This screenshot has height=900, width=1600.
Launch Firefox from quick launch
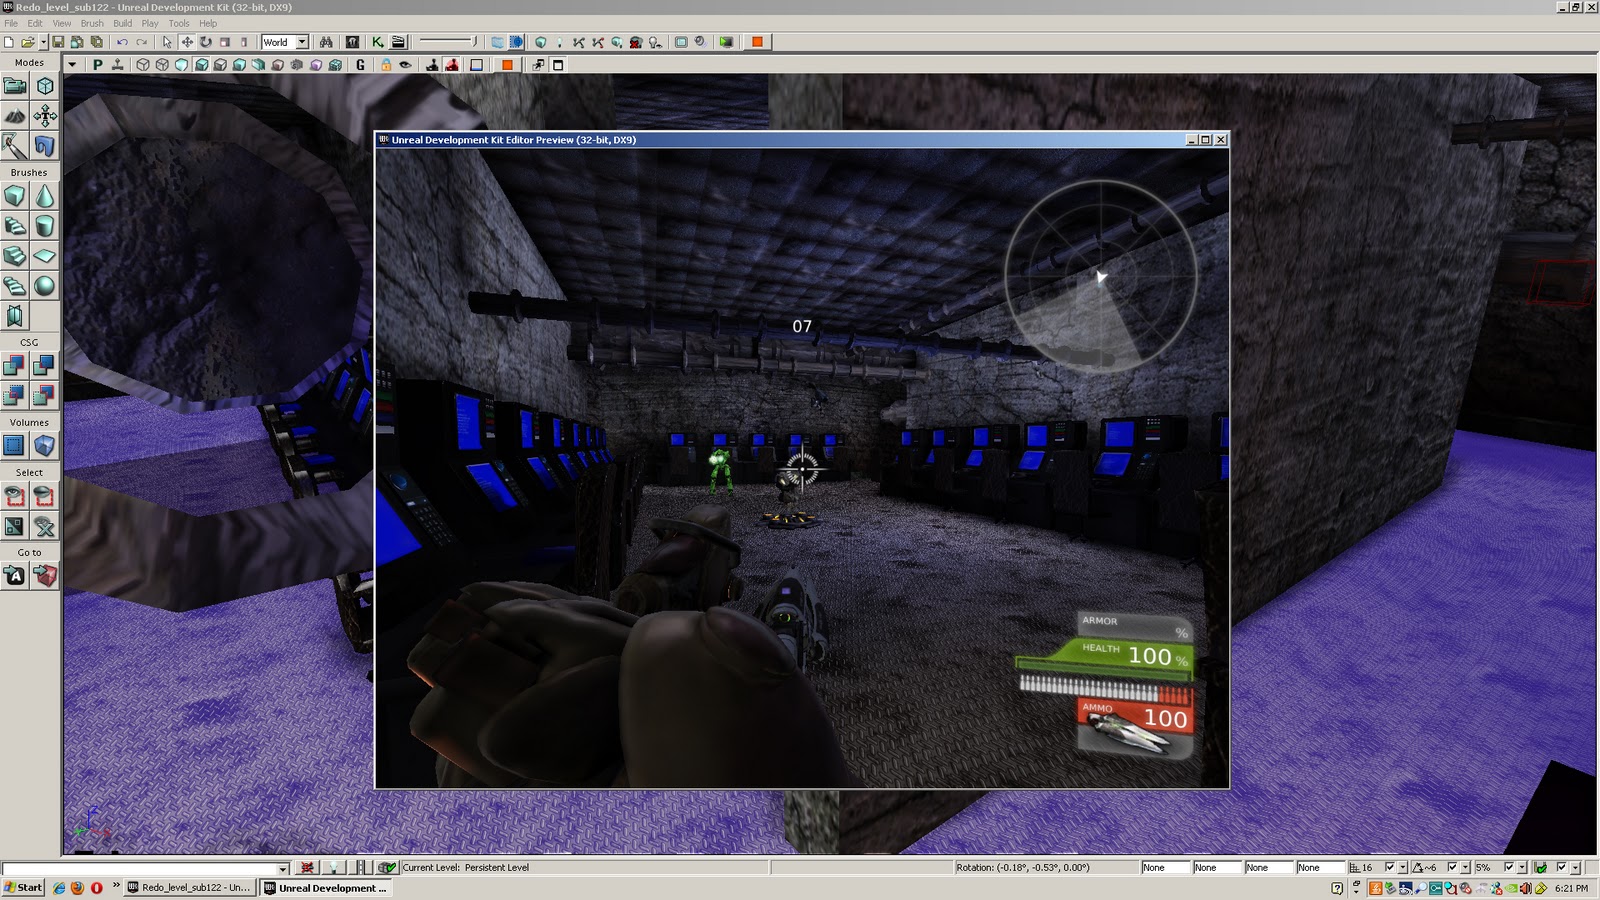click(x=78, y=887)
